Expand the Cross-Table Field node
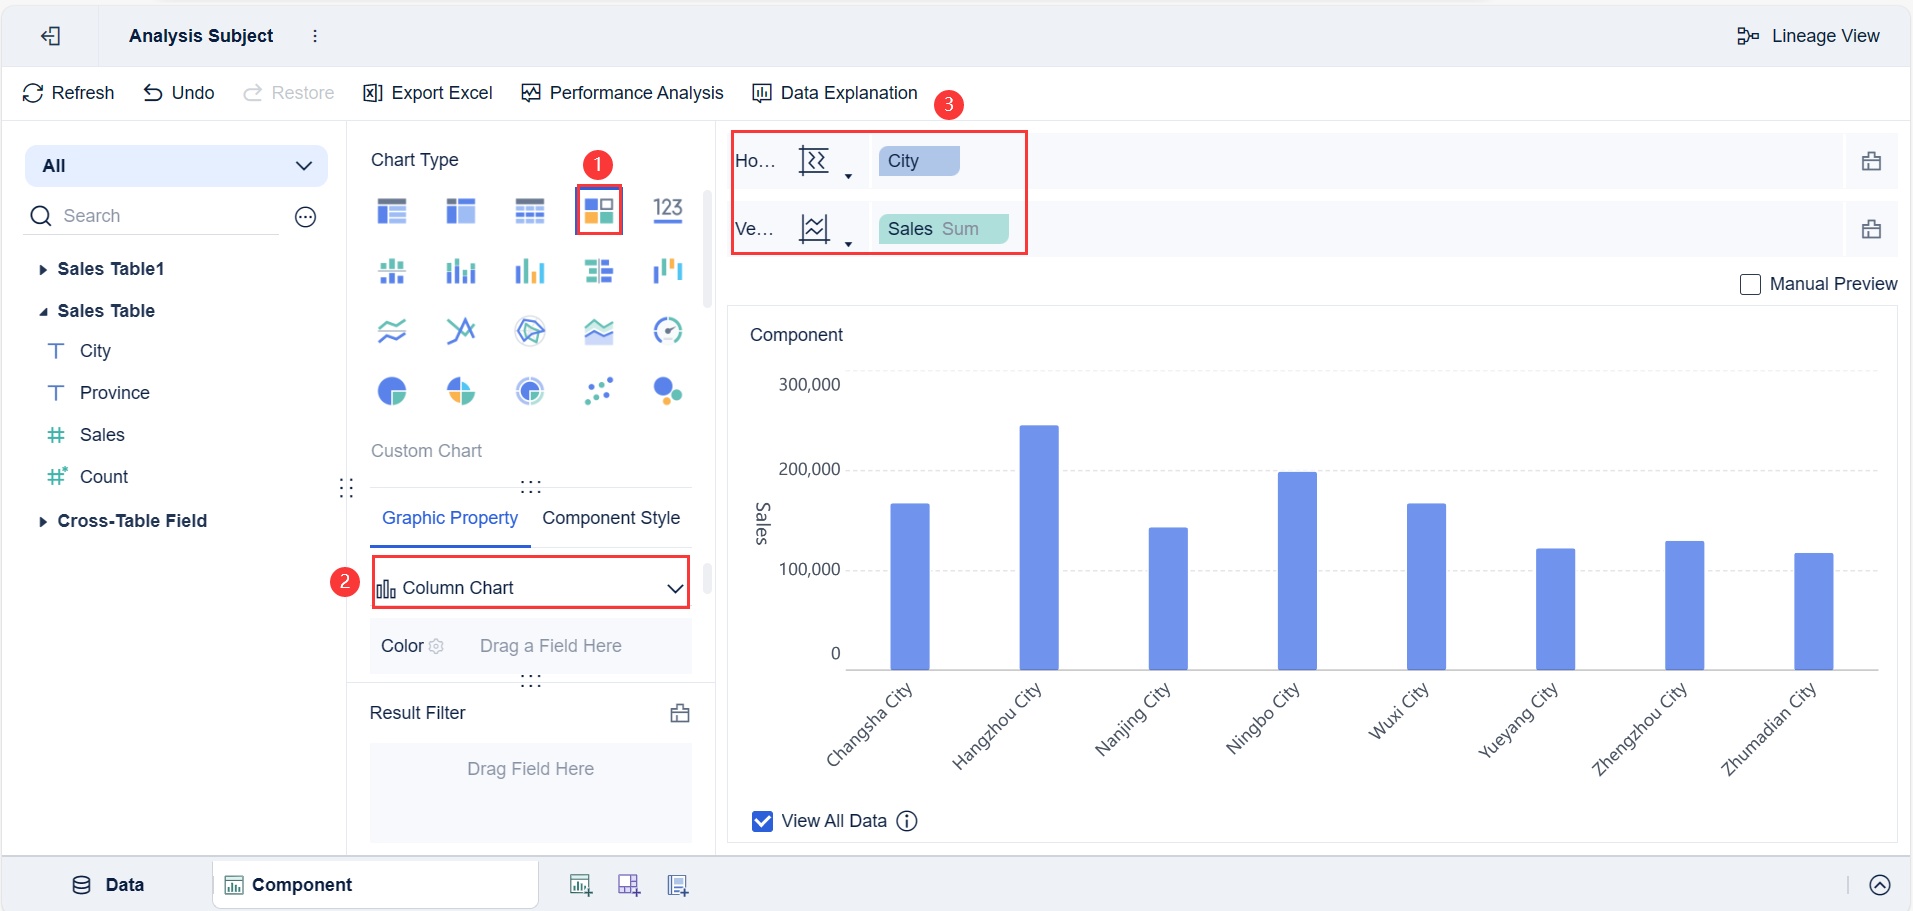 coord(43,522)
